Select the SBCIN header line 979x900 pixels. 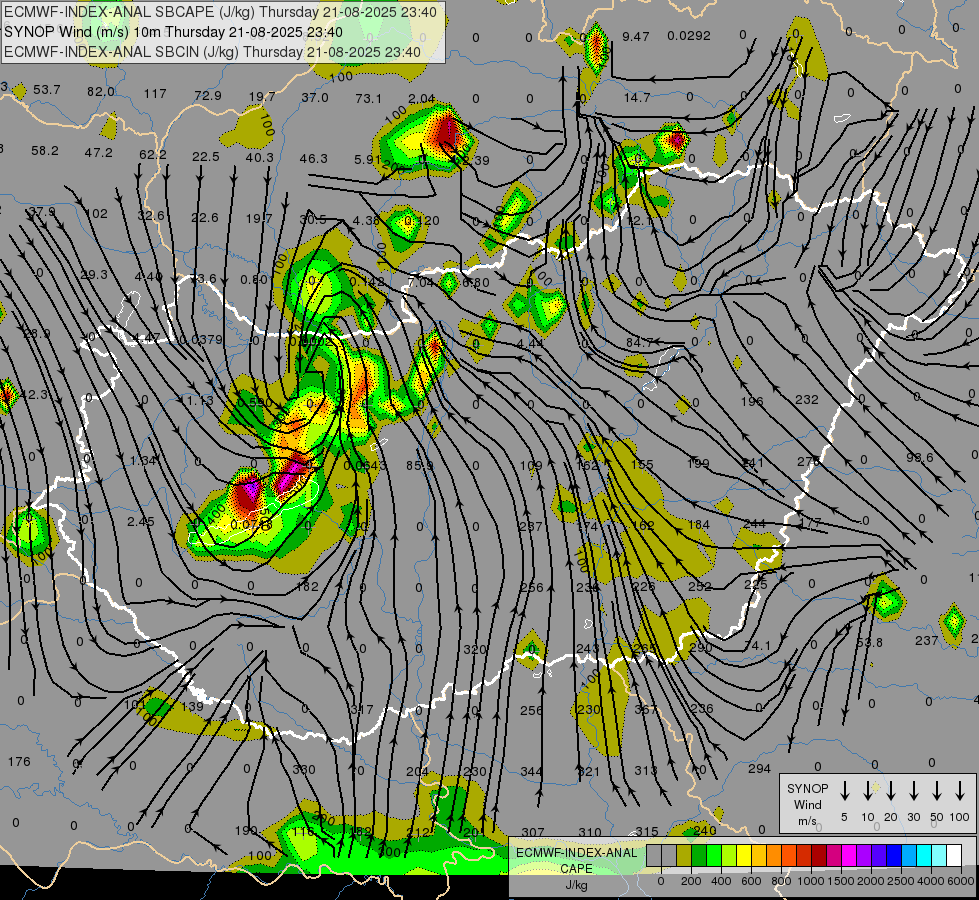(x=212, y=52)
